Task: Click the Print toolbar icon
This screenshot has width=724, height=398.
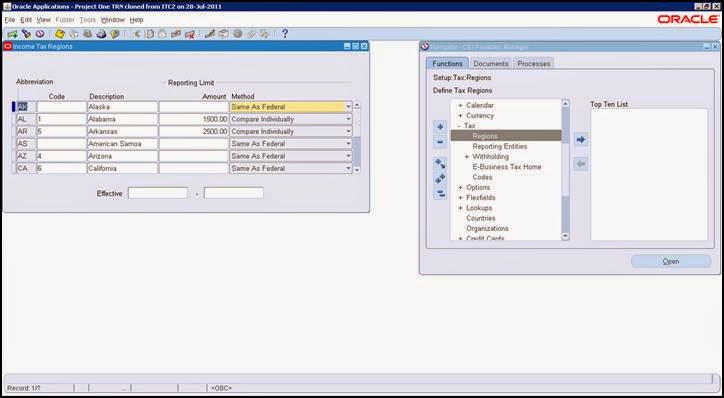Action: (x=102, y=34)
